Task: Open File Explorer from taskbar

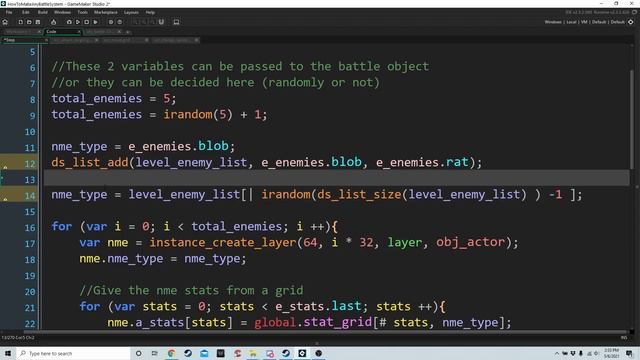Action: point(253,353)
